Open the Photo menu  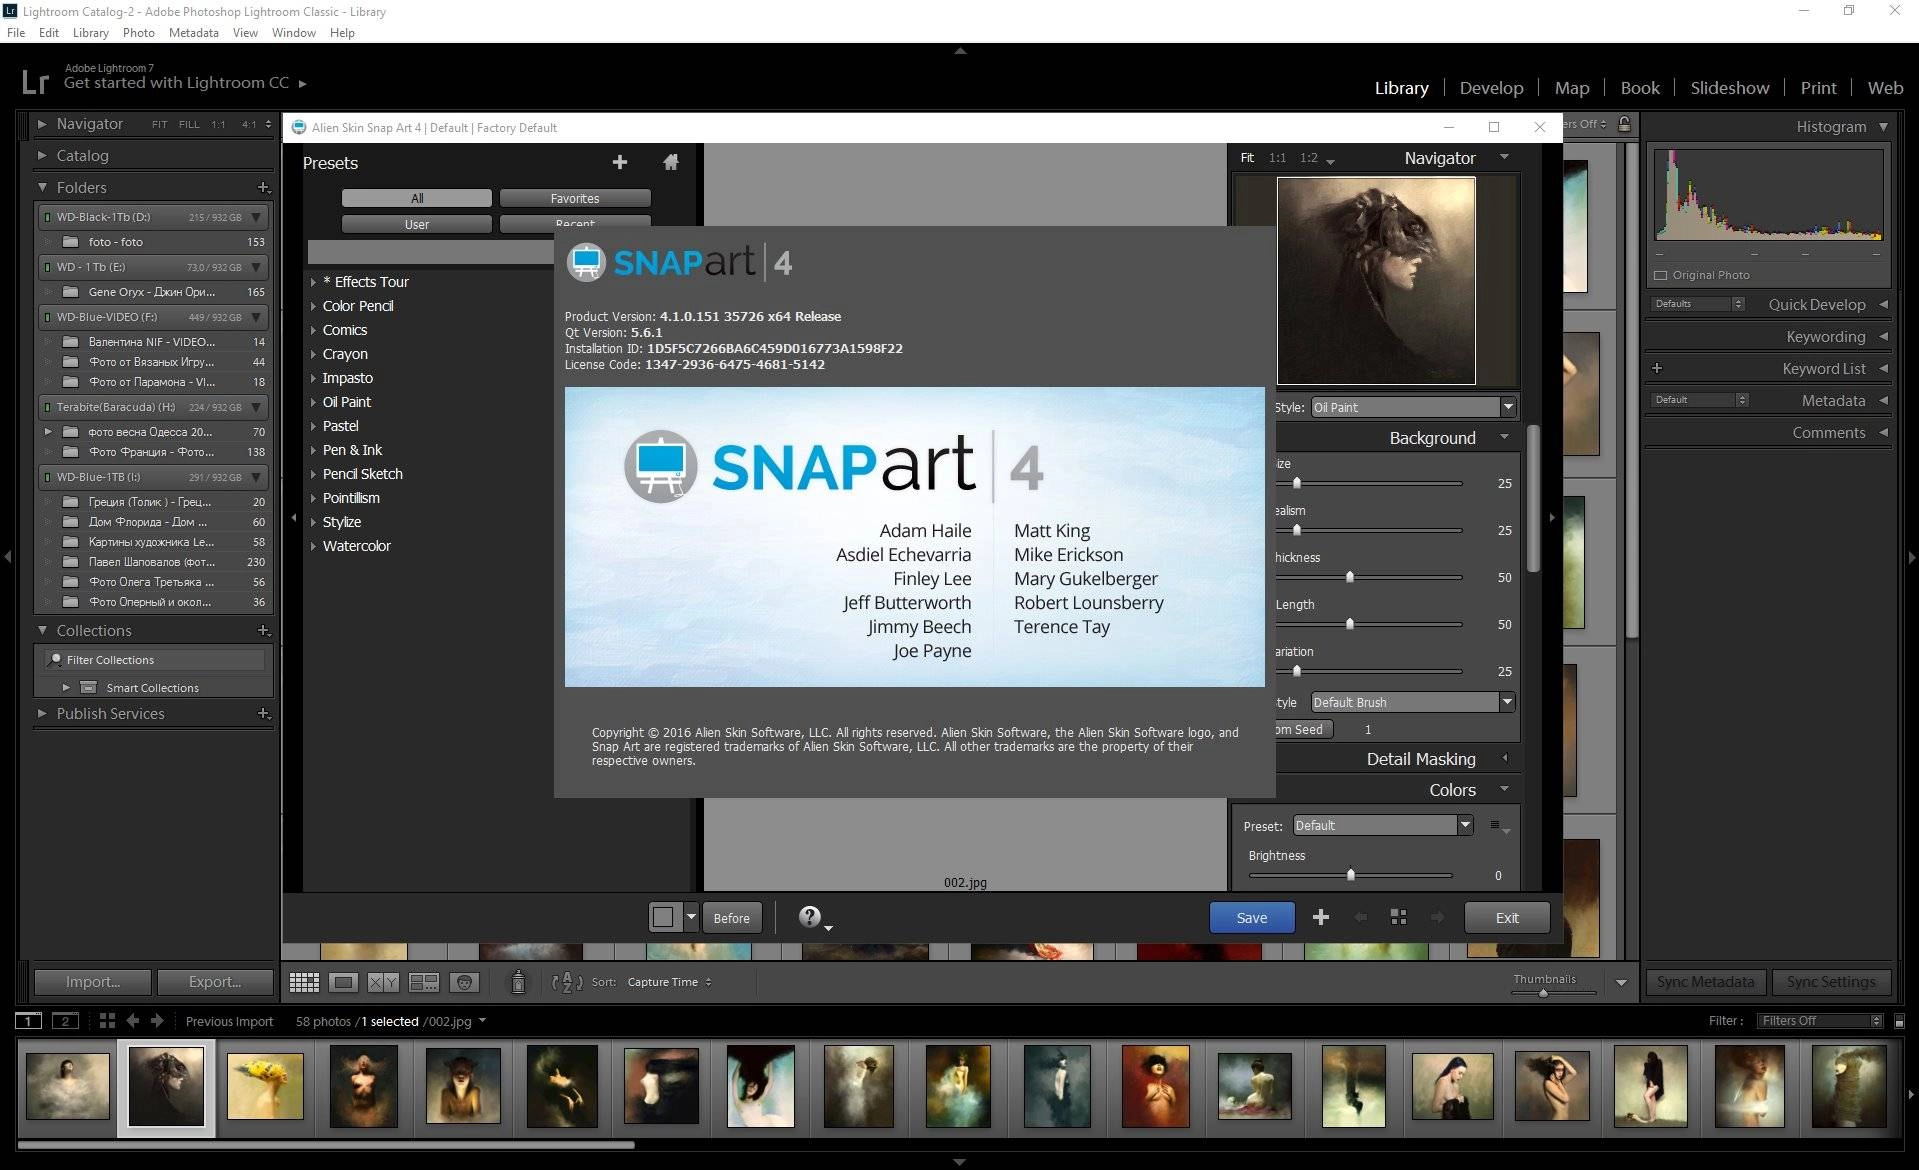138,32
